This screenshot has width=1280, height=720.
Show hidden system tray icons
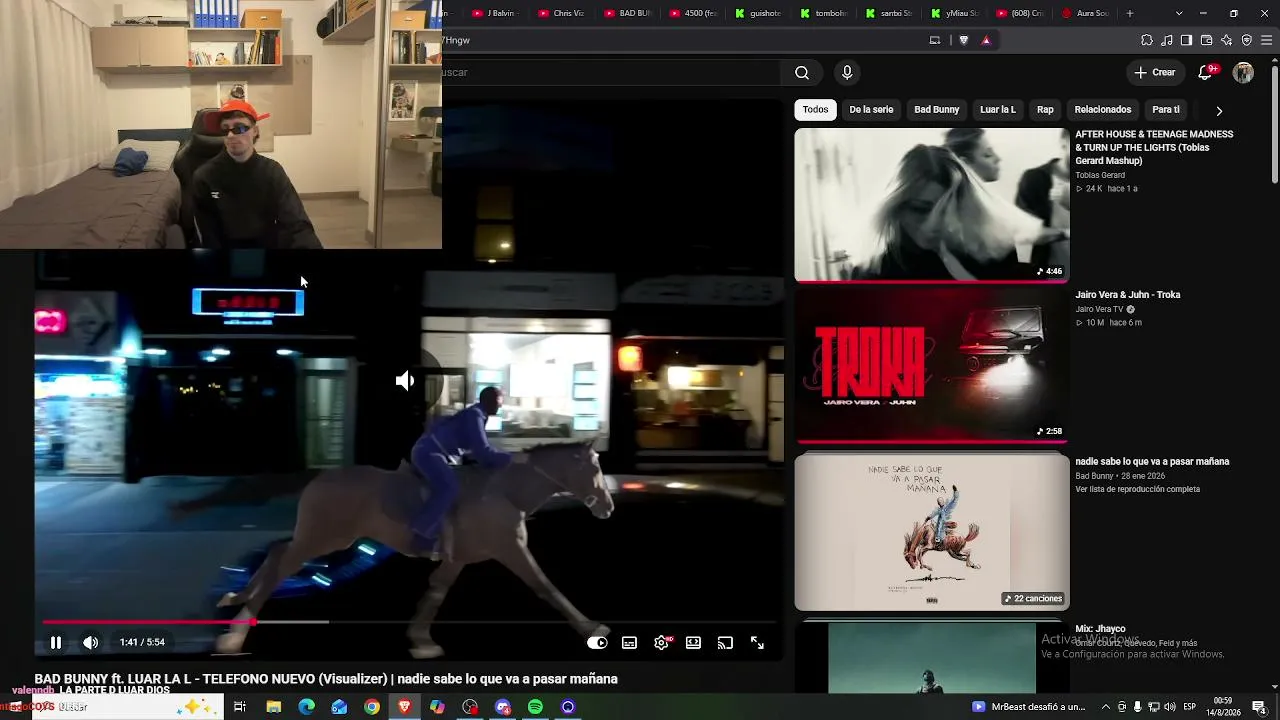[1105, 707]
